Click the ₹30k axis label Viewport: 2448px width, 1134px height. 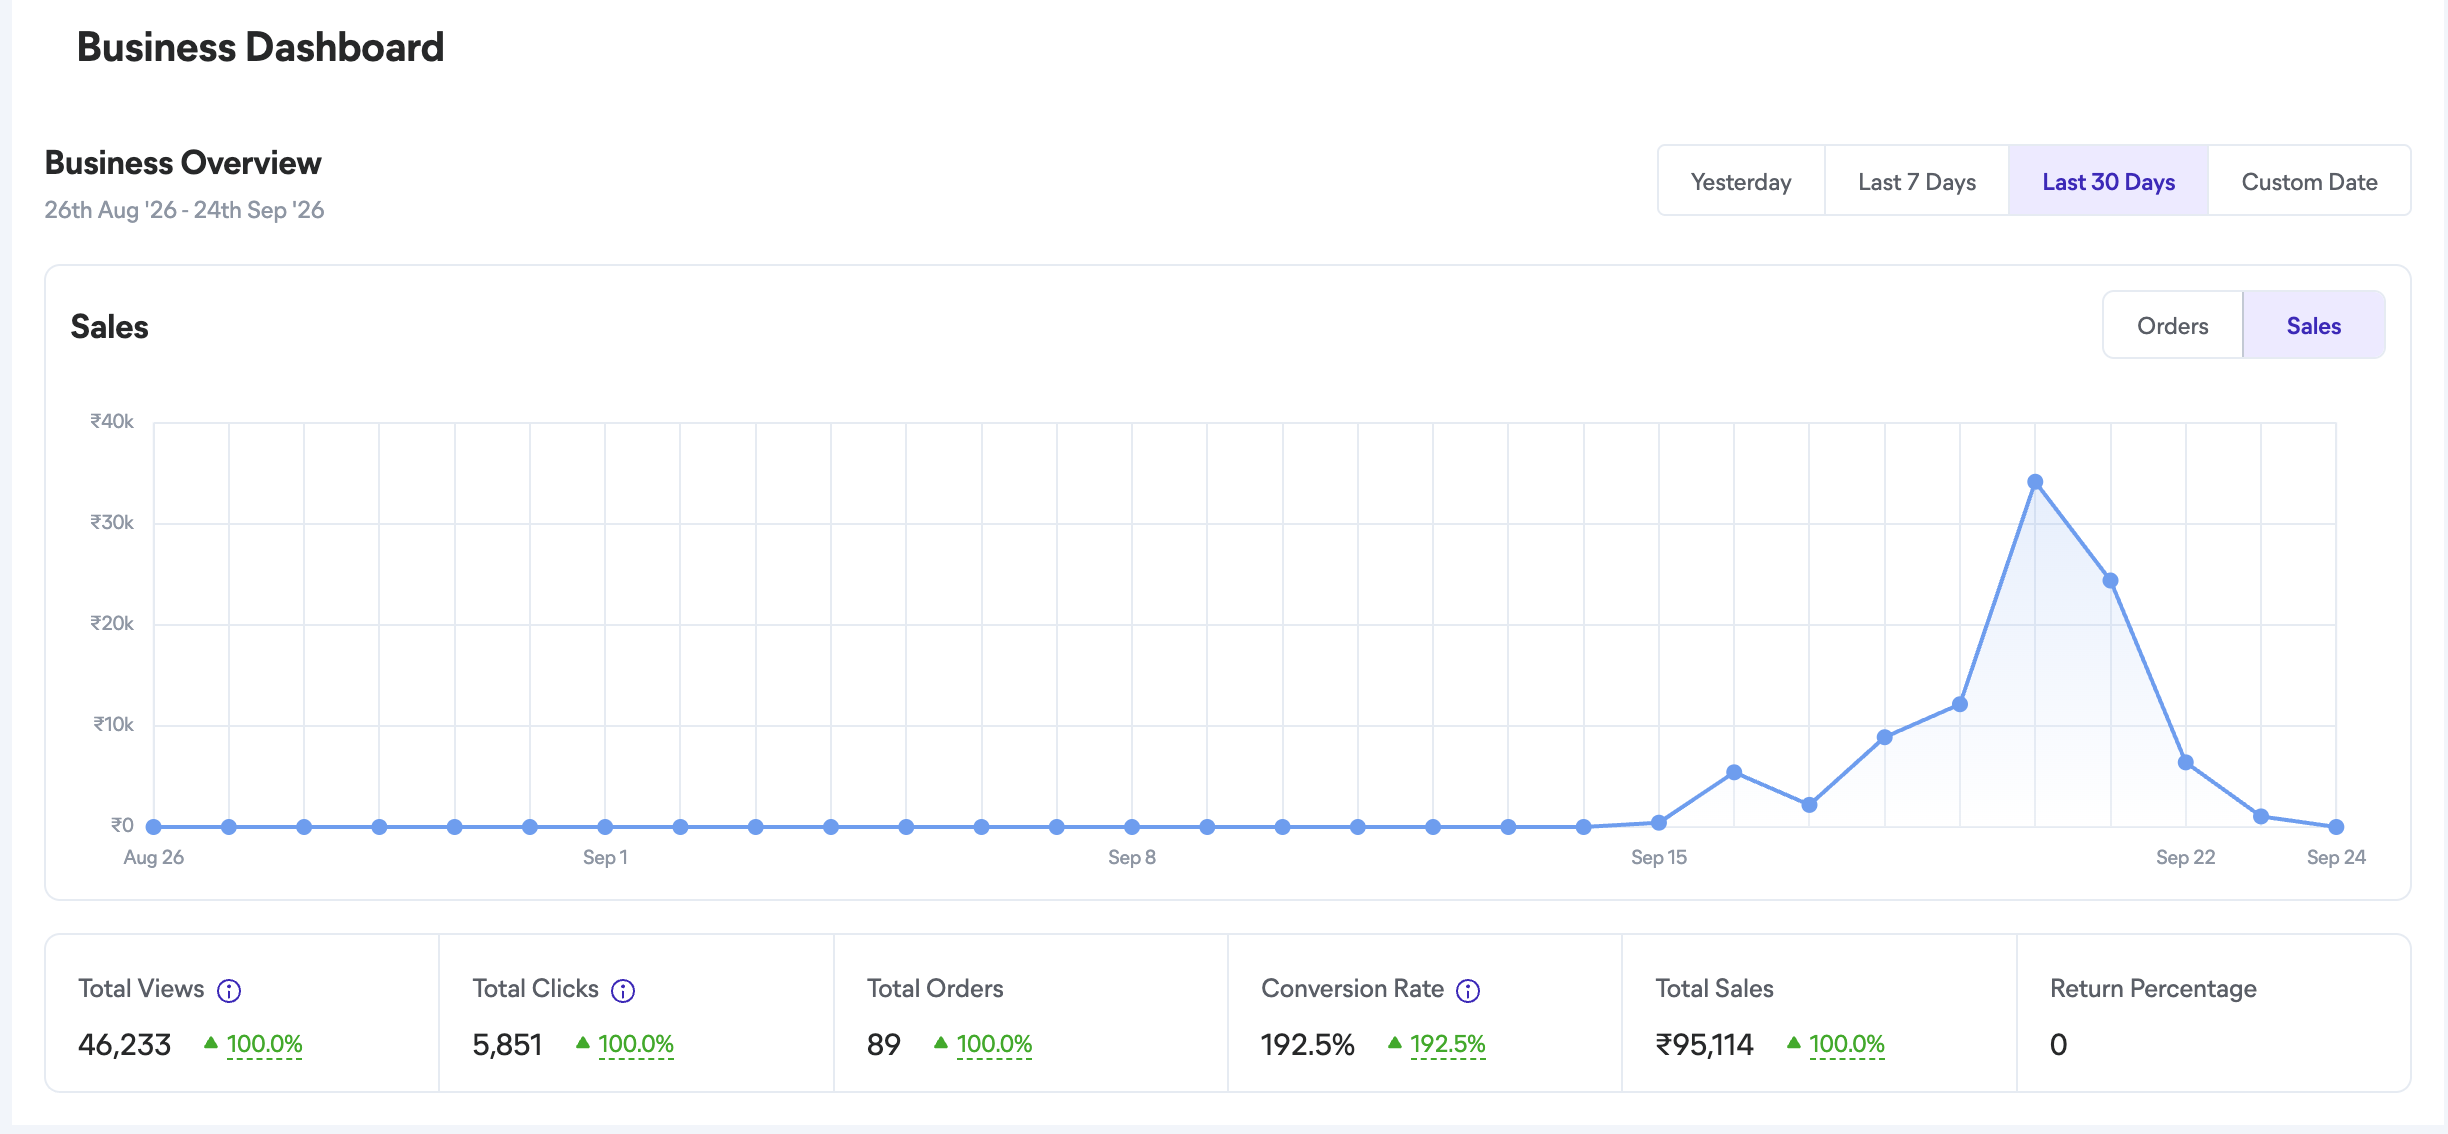click(112, 522)
